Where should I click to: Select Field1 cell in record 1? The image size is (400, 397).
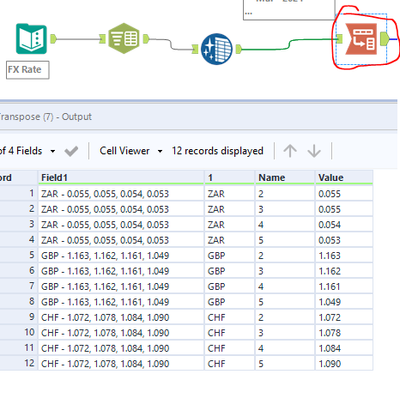121,194
